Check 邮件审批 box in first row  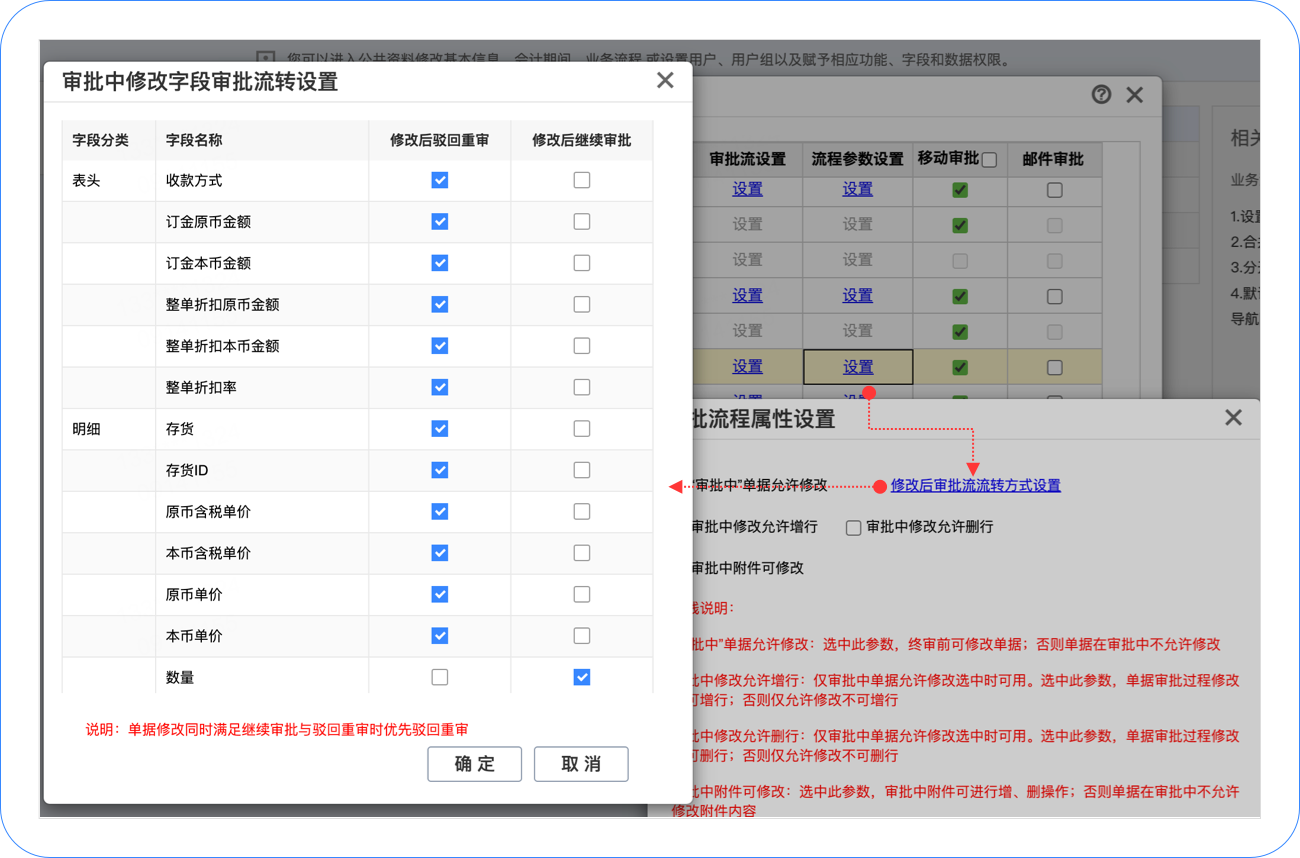click(x=1054, y=190)
